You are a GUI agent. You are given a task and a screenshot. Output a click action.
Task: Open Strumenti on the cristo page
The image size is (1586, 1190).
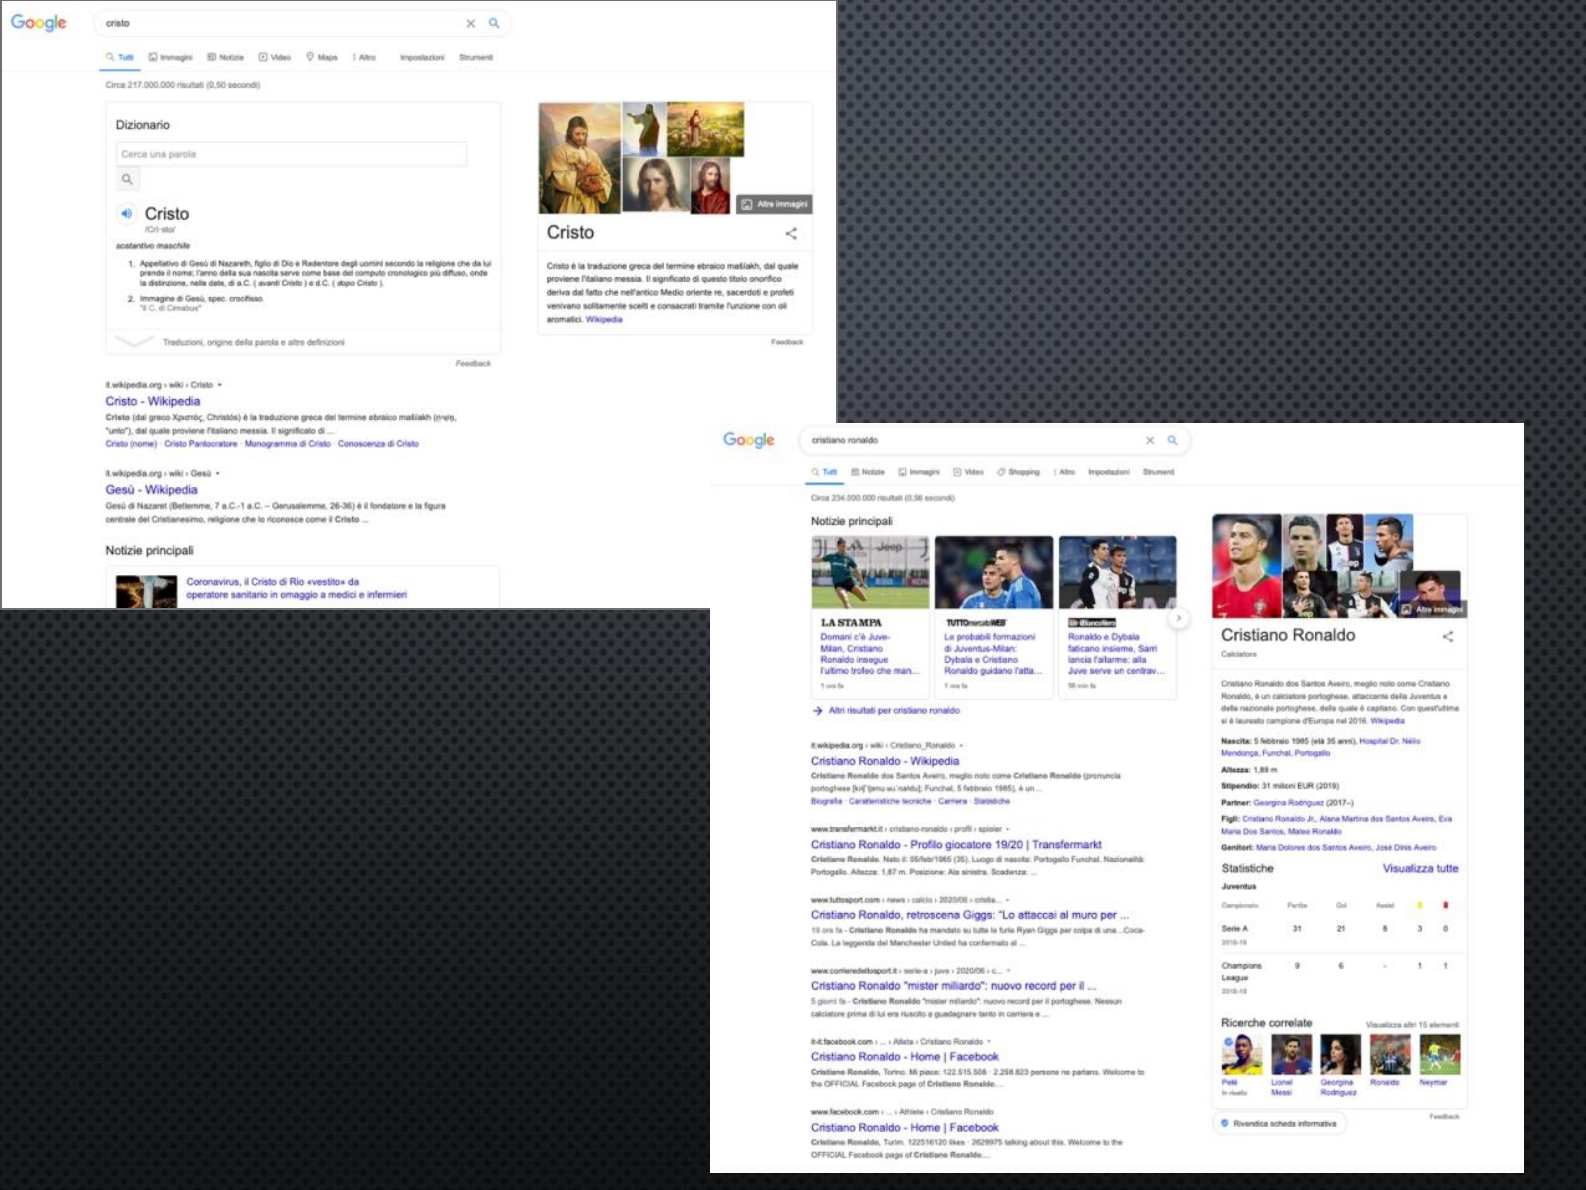476,57
